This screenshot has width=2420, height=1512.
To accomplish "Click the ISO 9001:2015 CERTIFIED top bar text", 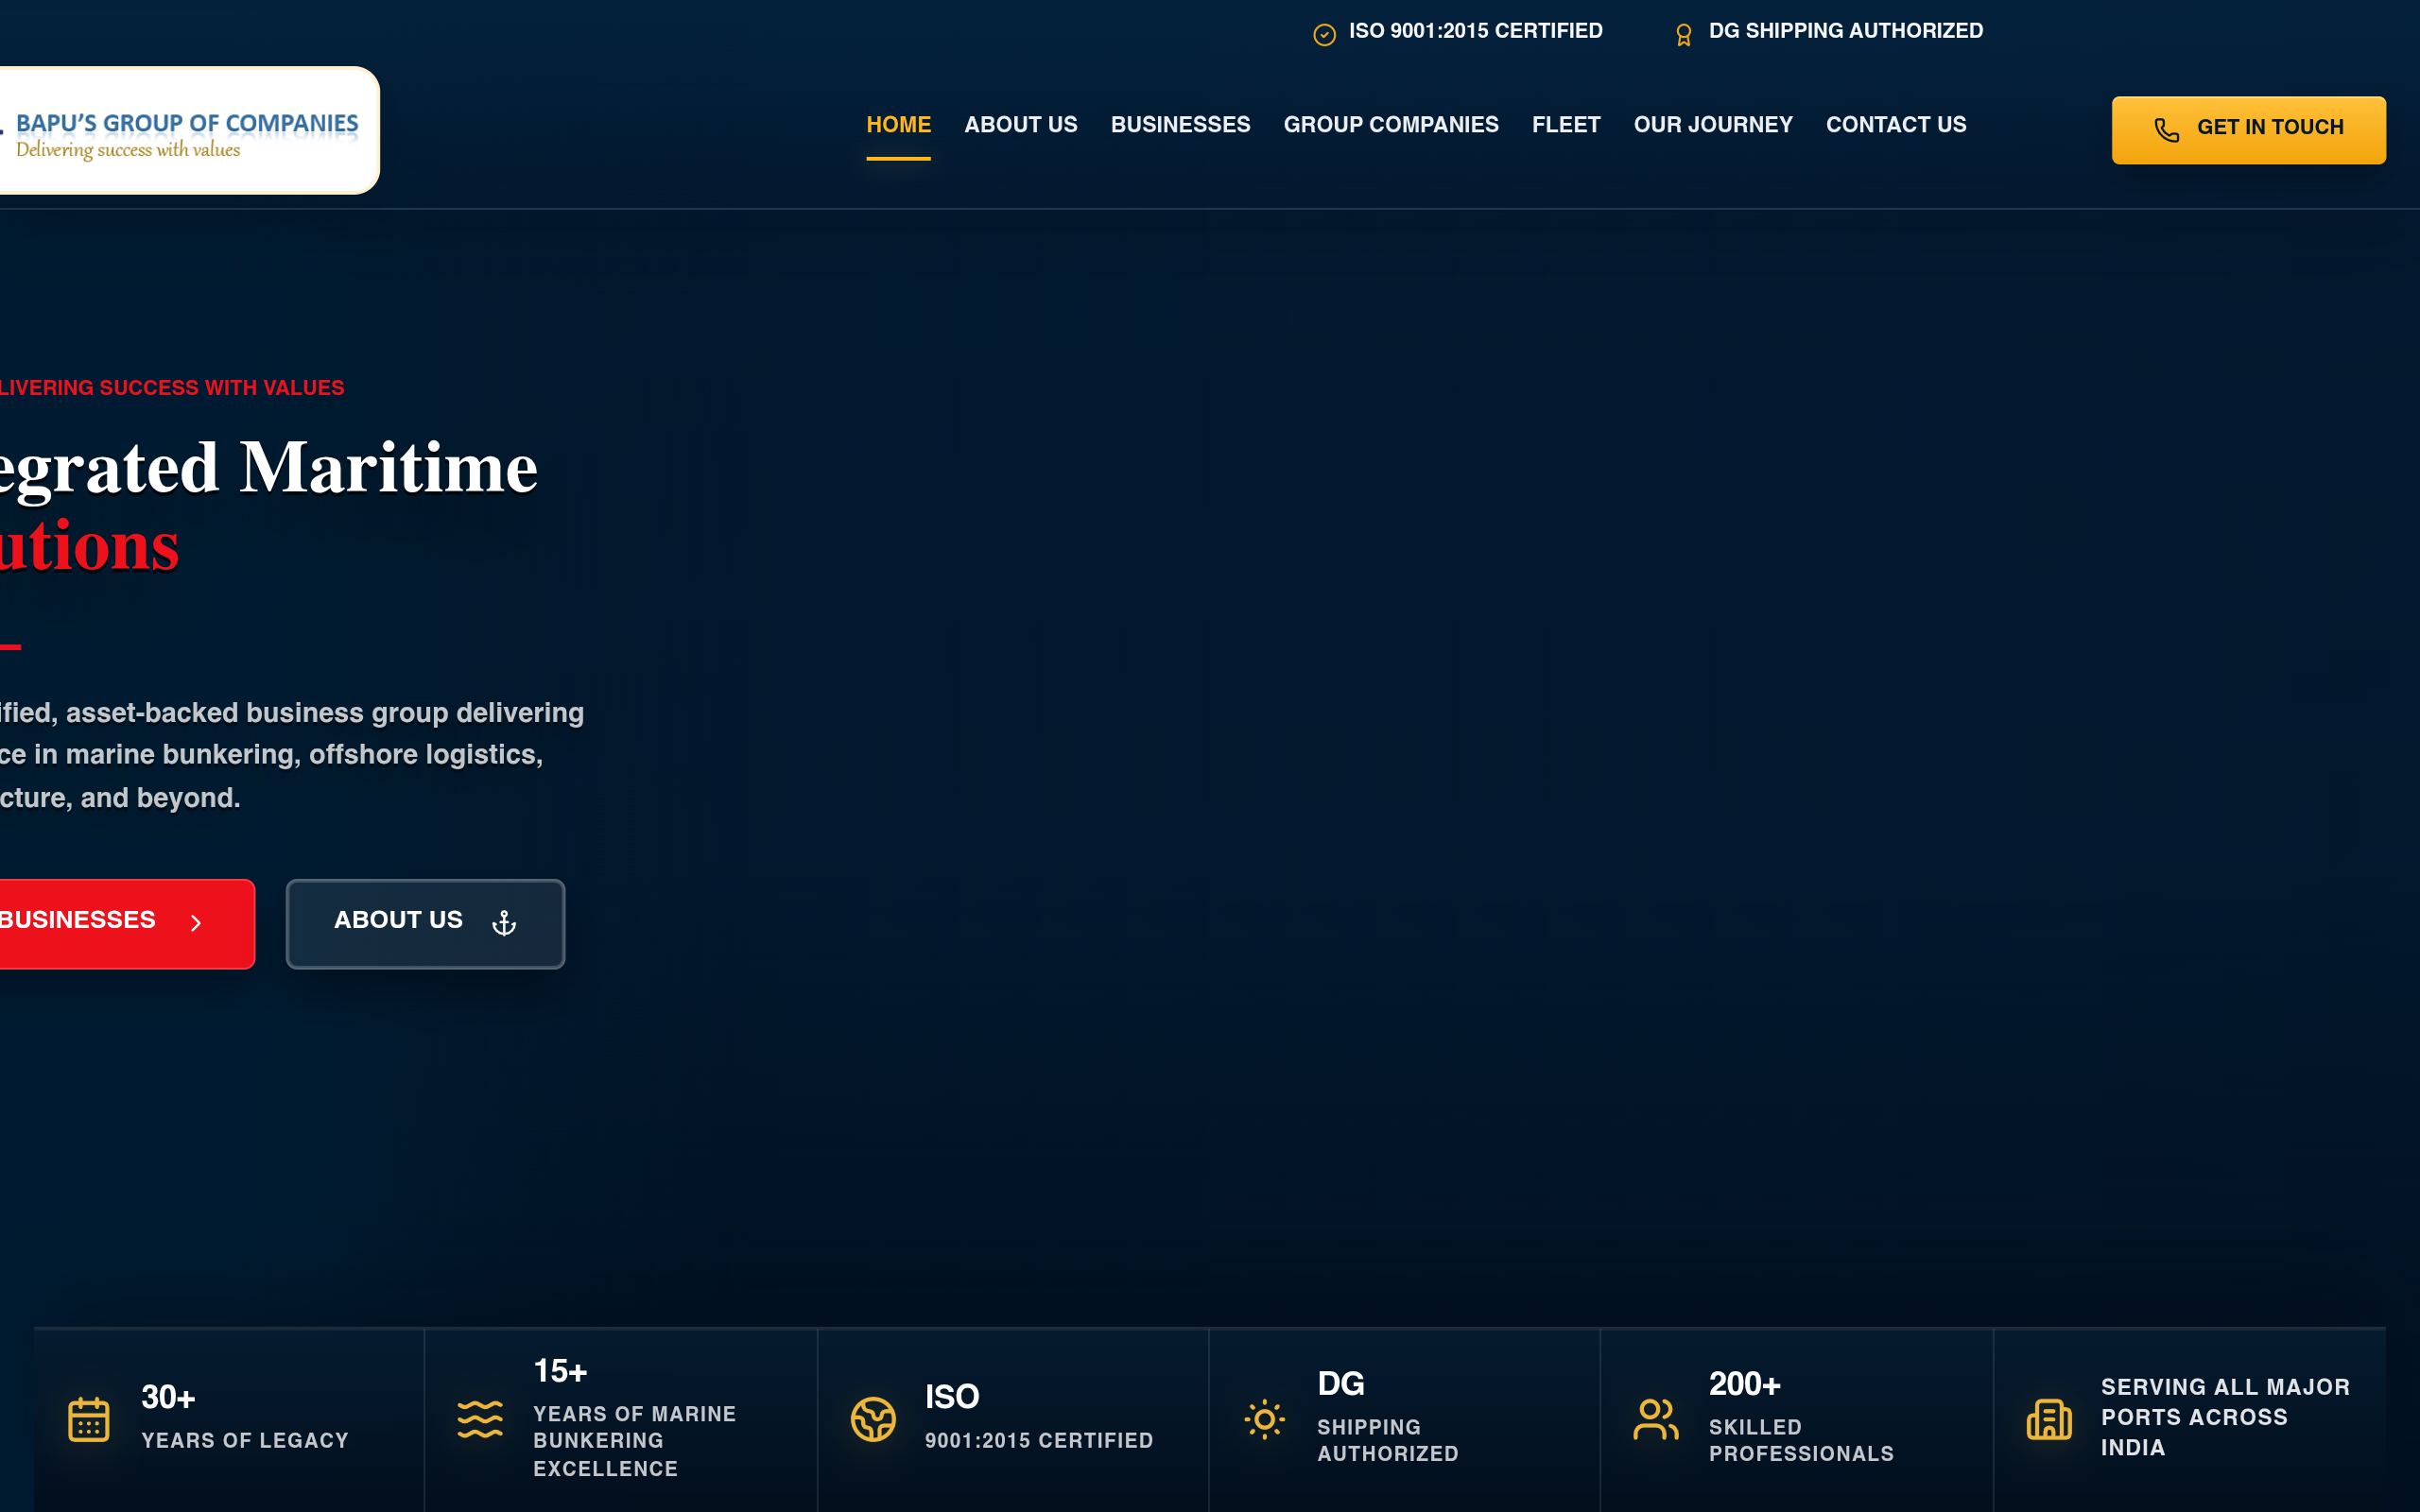I will point(1475,31).
